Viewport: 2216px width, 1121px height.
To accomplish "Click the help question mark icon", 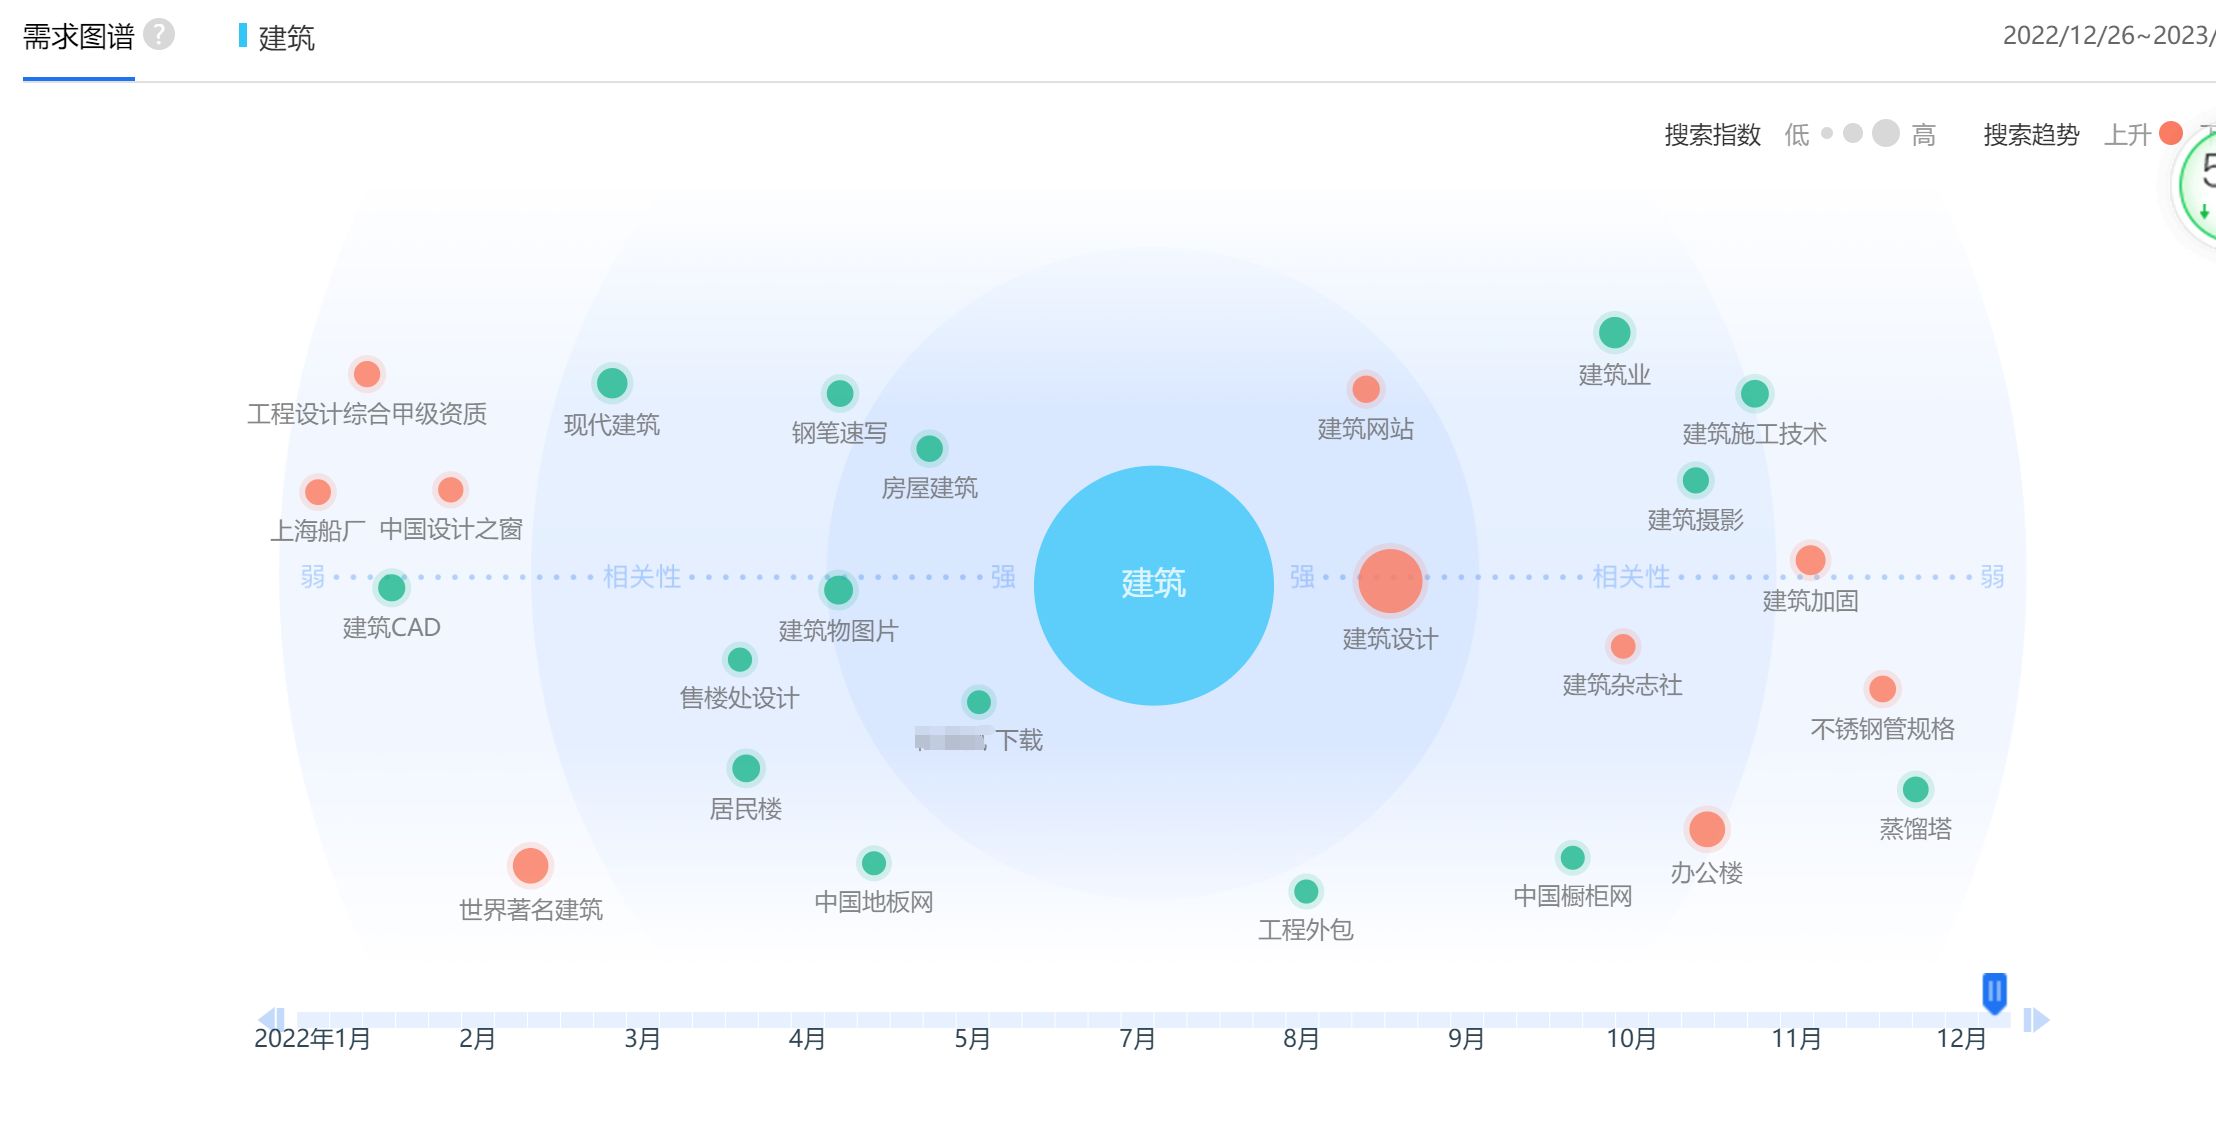I will coord(158,35).
